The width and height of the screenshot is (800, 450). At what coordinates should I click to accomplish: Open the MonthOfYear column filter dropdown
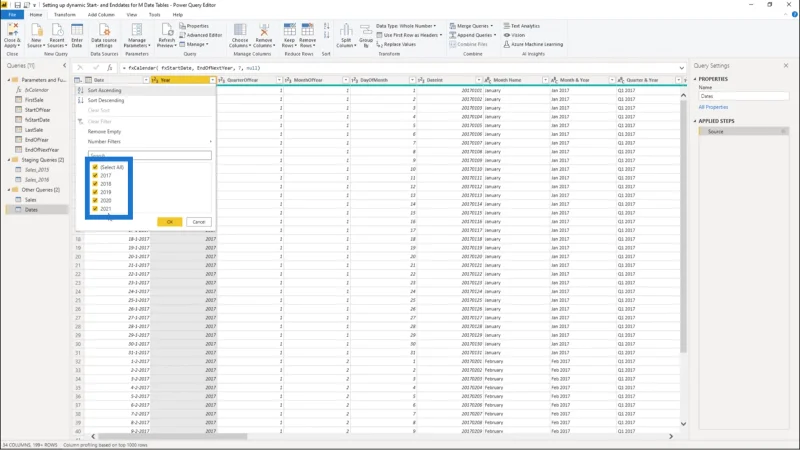point(345,80)
